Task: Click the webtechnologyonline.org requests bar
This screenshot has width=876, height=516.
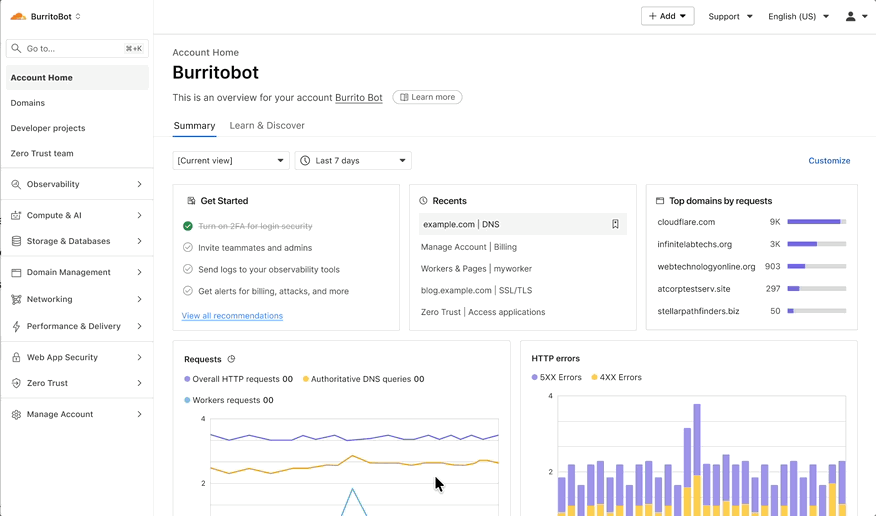Action: click(817, 266)
